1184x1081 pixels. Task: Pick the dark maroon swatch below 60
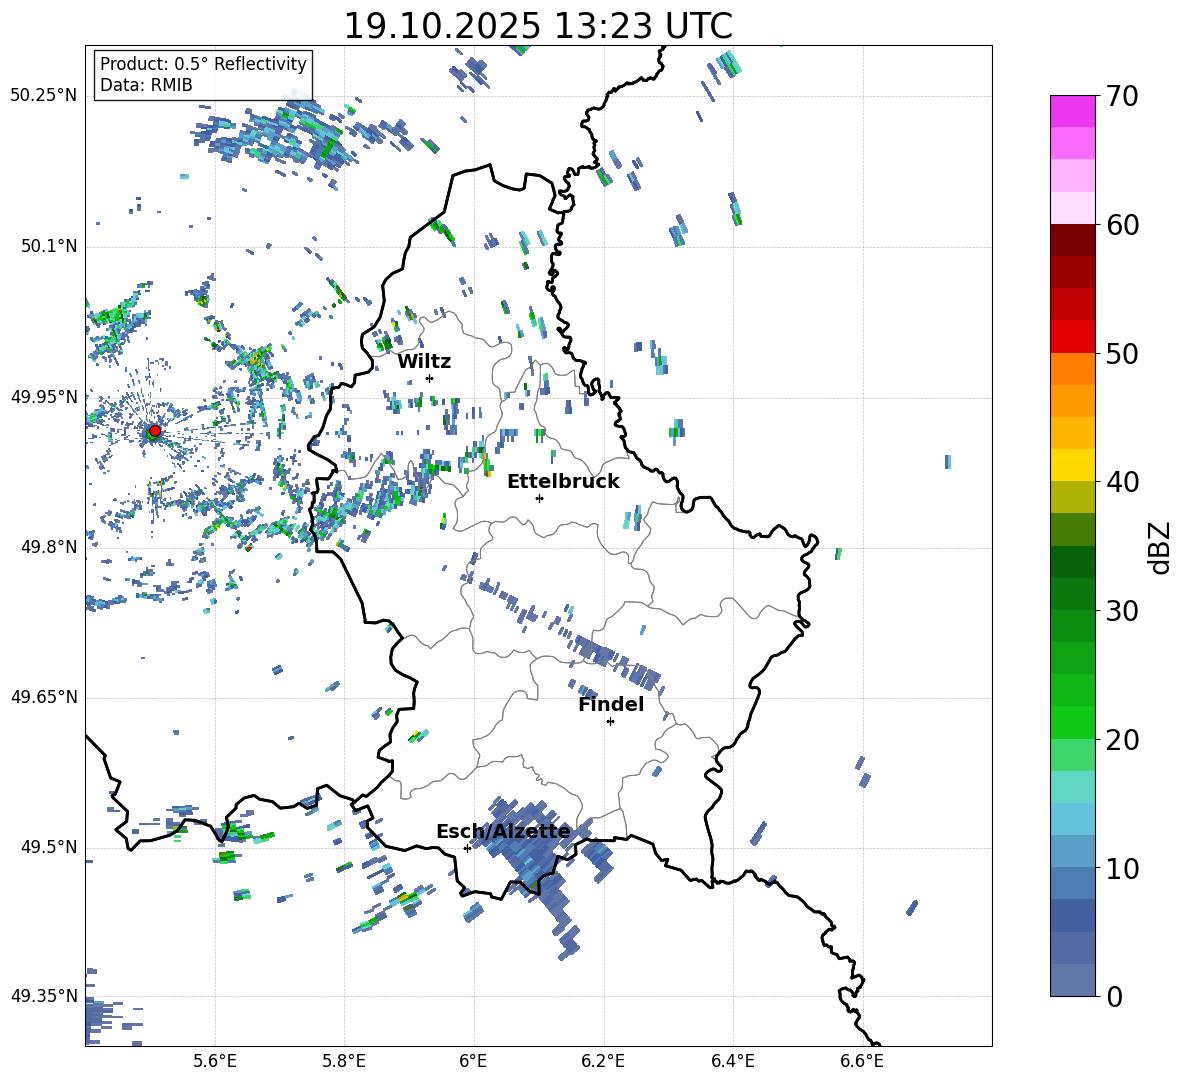(x=1072, y=240)
